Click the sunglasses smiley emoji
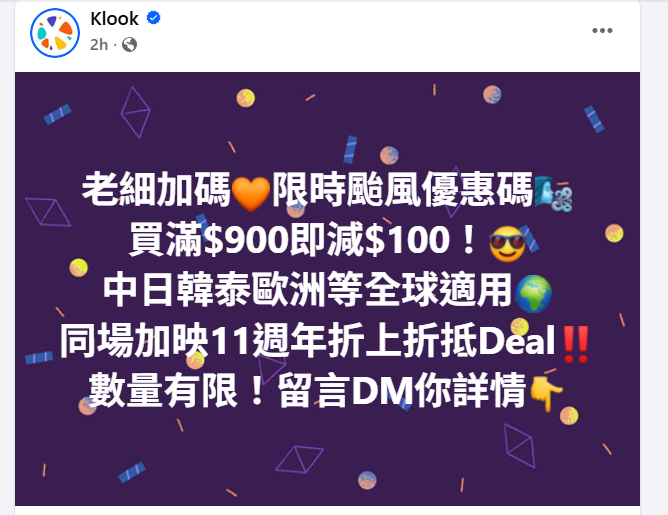Viewport: 668px width, 515px height. click(x=507, y=243)
